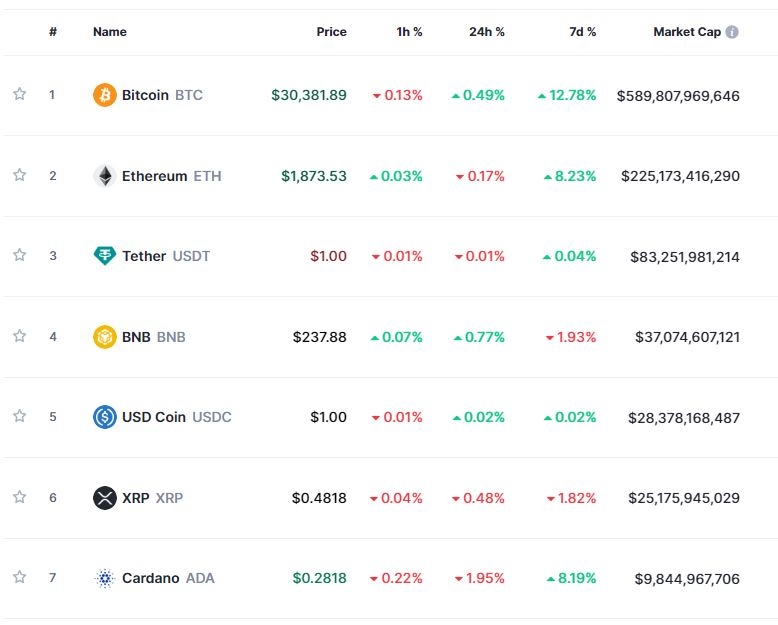Viewport: 778px width, 625px height.
Task: Open the Bitcoin coin page link
Action: pyautogui.click(x=145, y=95)
